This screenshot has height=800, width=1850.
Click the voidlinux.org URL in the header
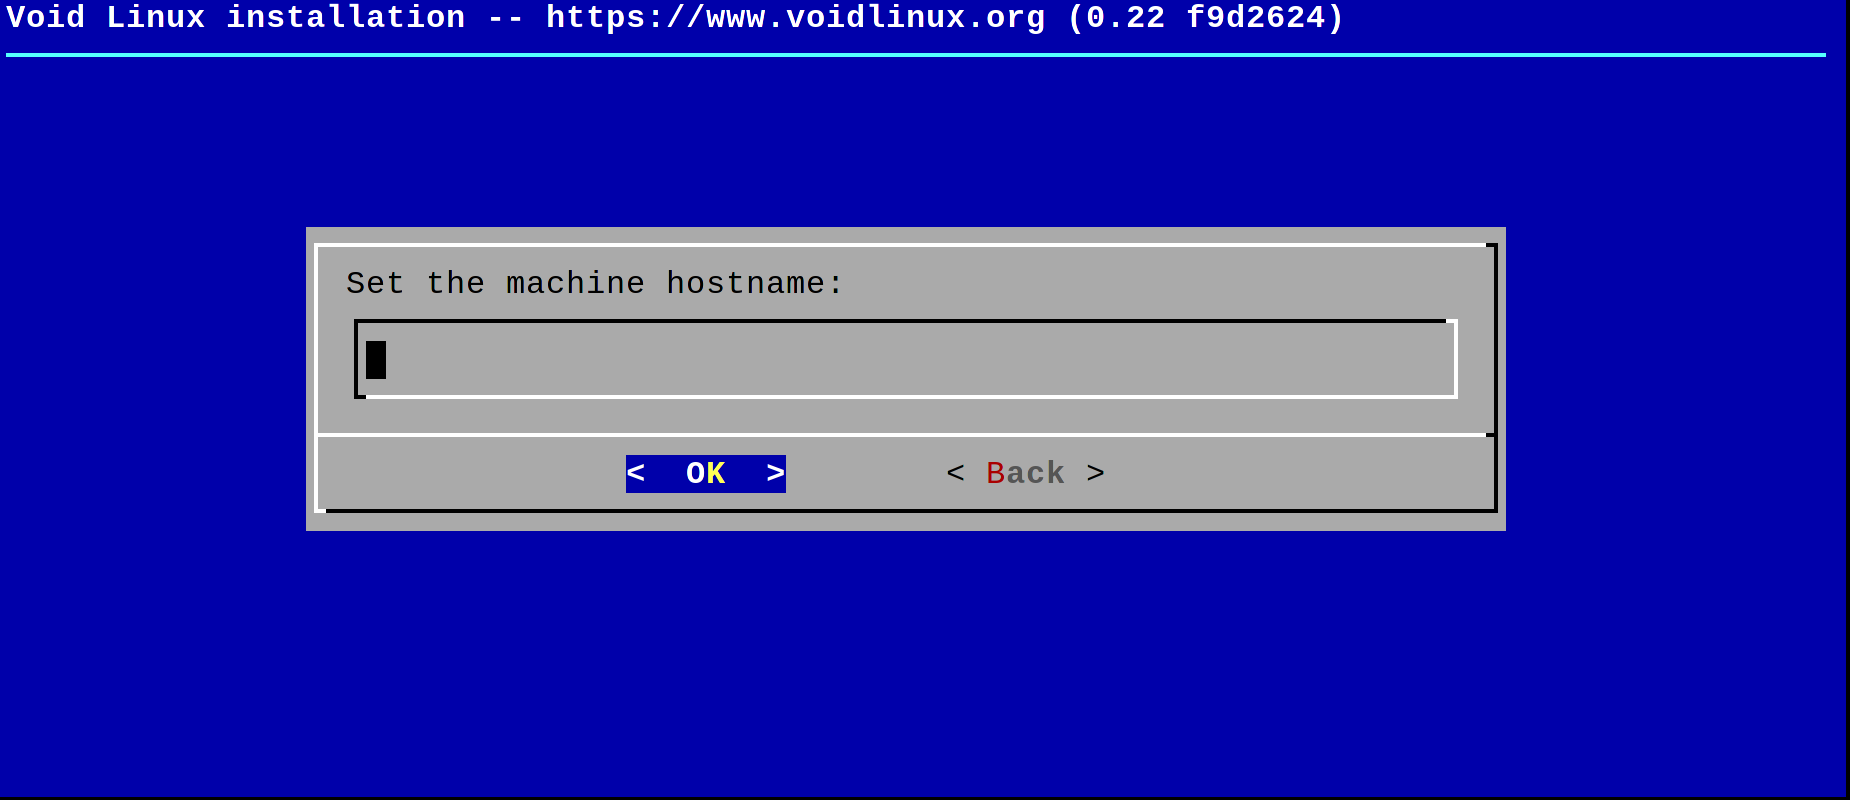click(x=795, y=18)
